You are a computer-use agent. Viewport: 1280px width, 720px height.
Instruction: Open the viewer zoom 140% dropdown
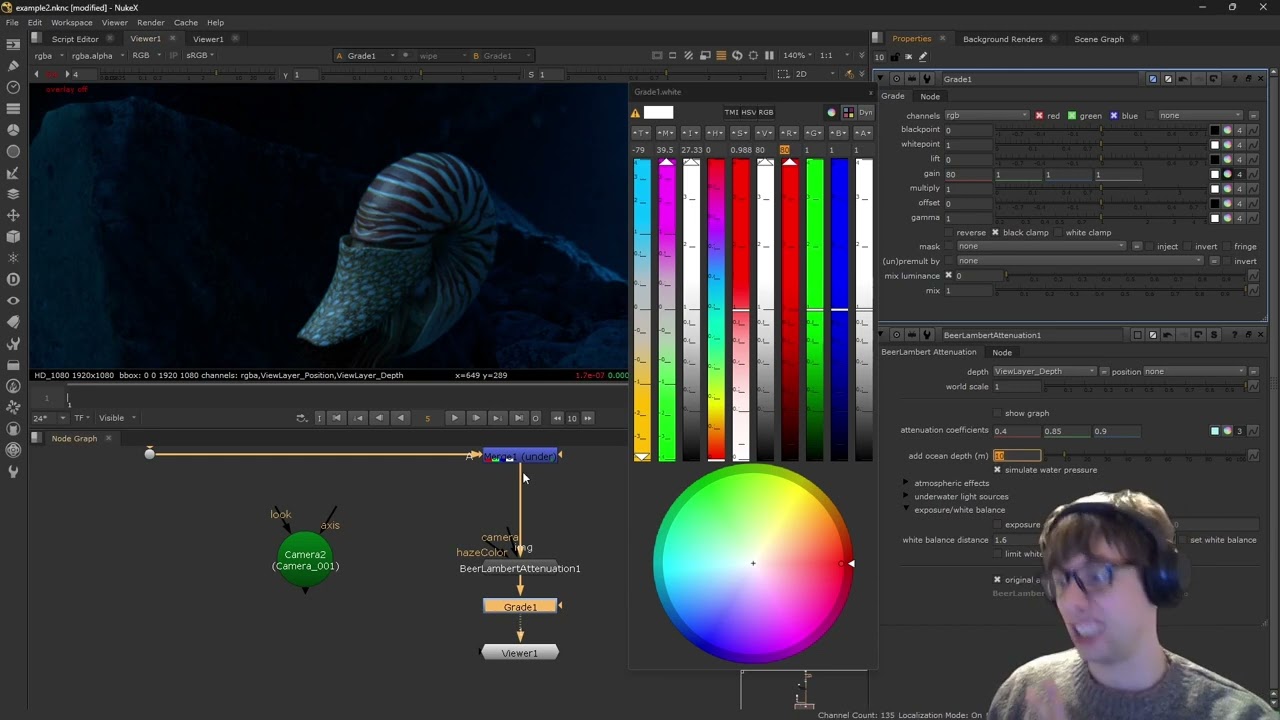pyautogui.click(x=798, y=56)
